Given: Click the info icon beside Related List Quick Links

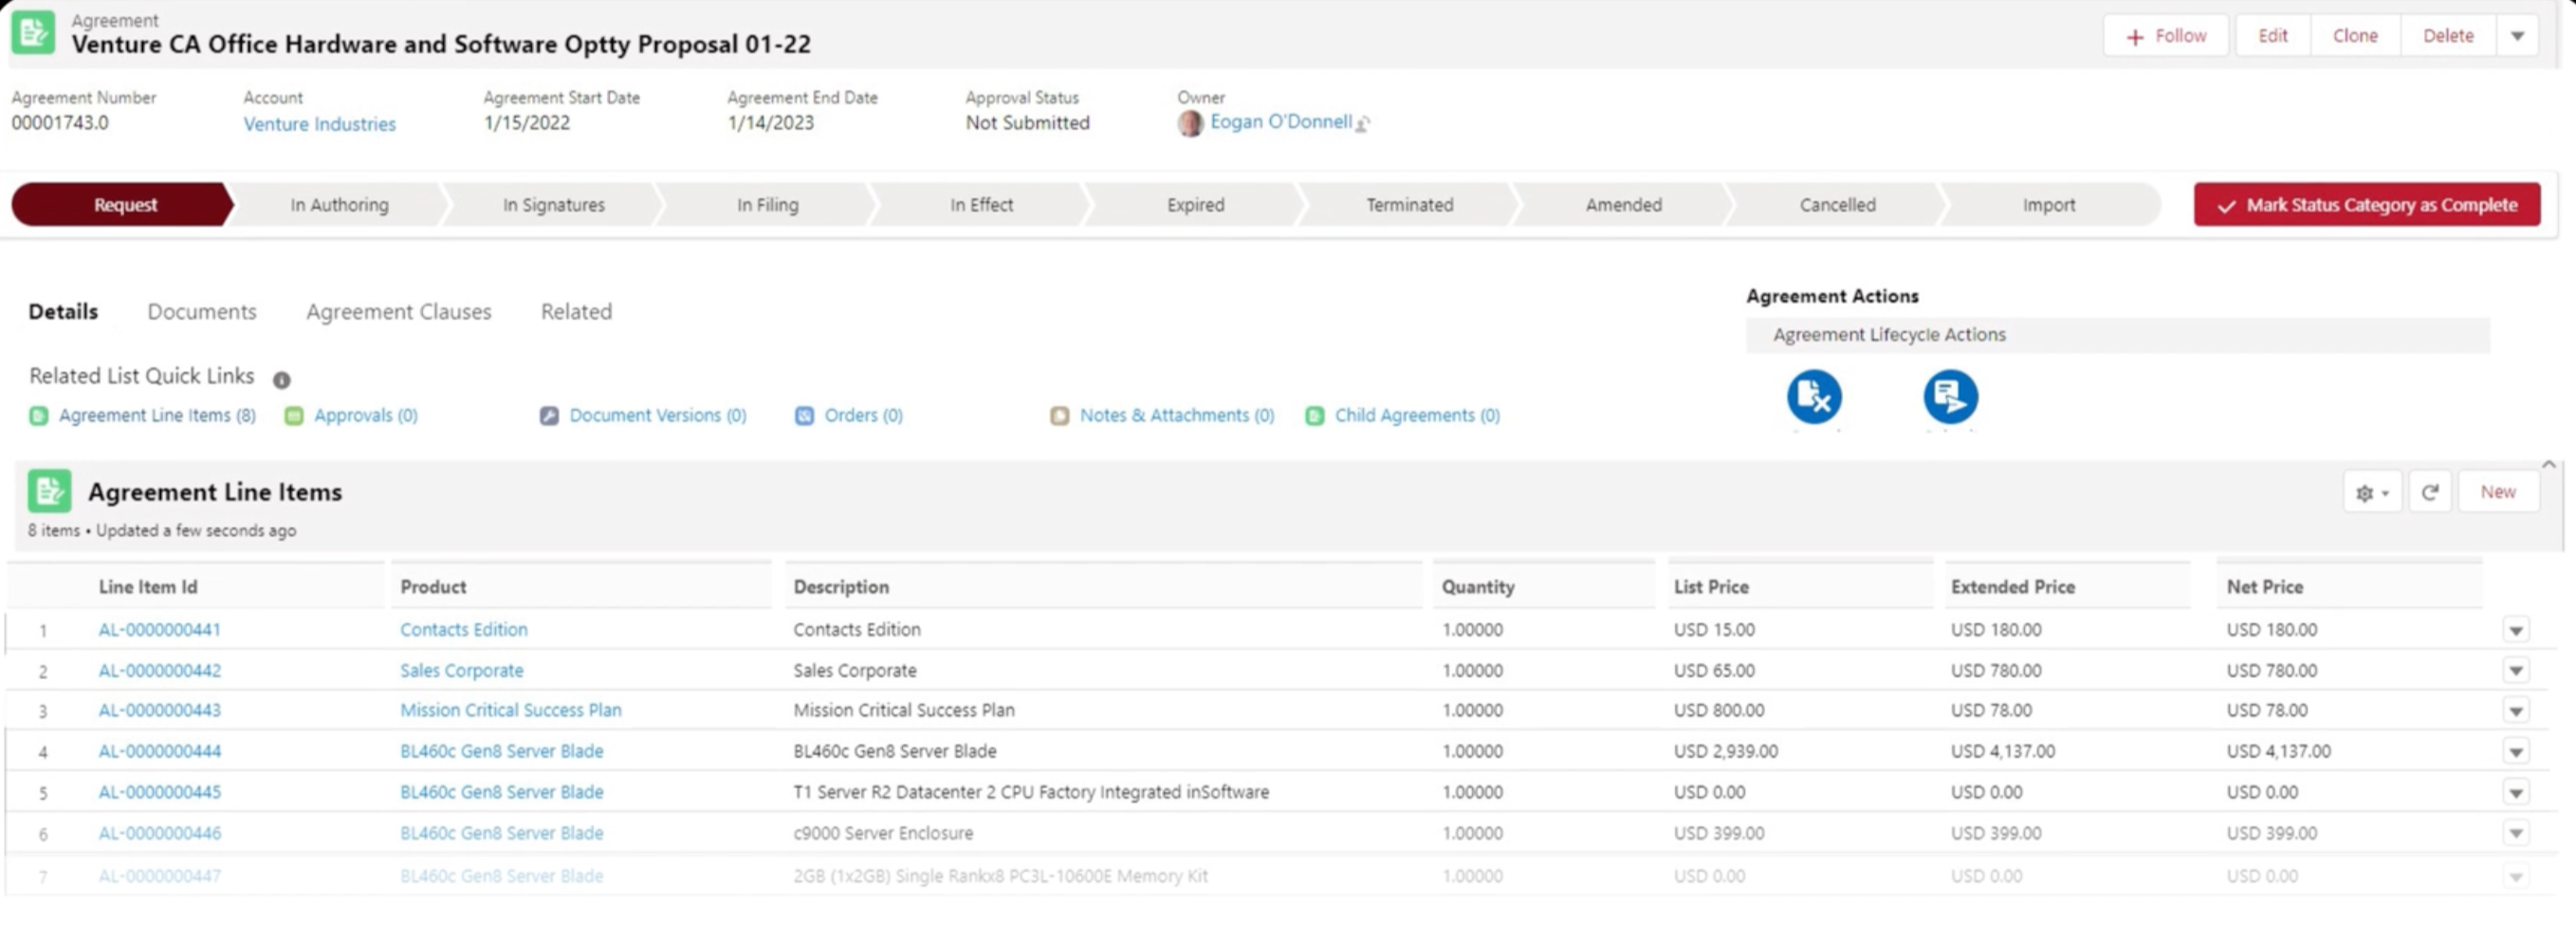Looking at the screenshot, I should coord(282,380).
